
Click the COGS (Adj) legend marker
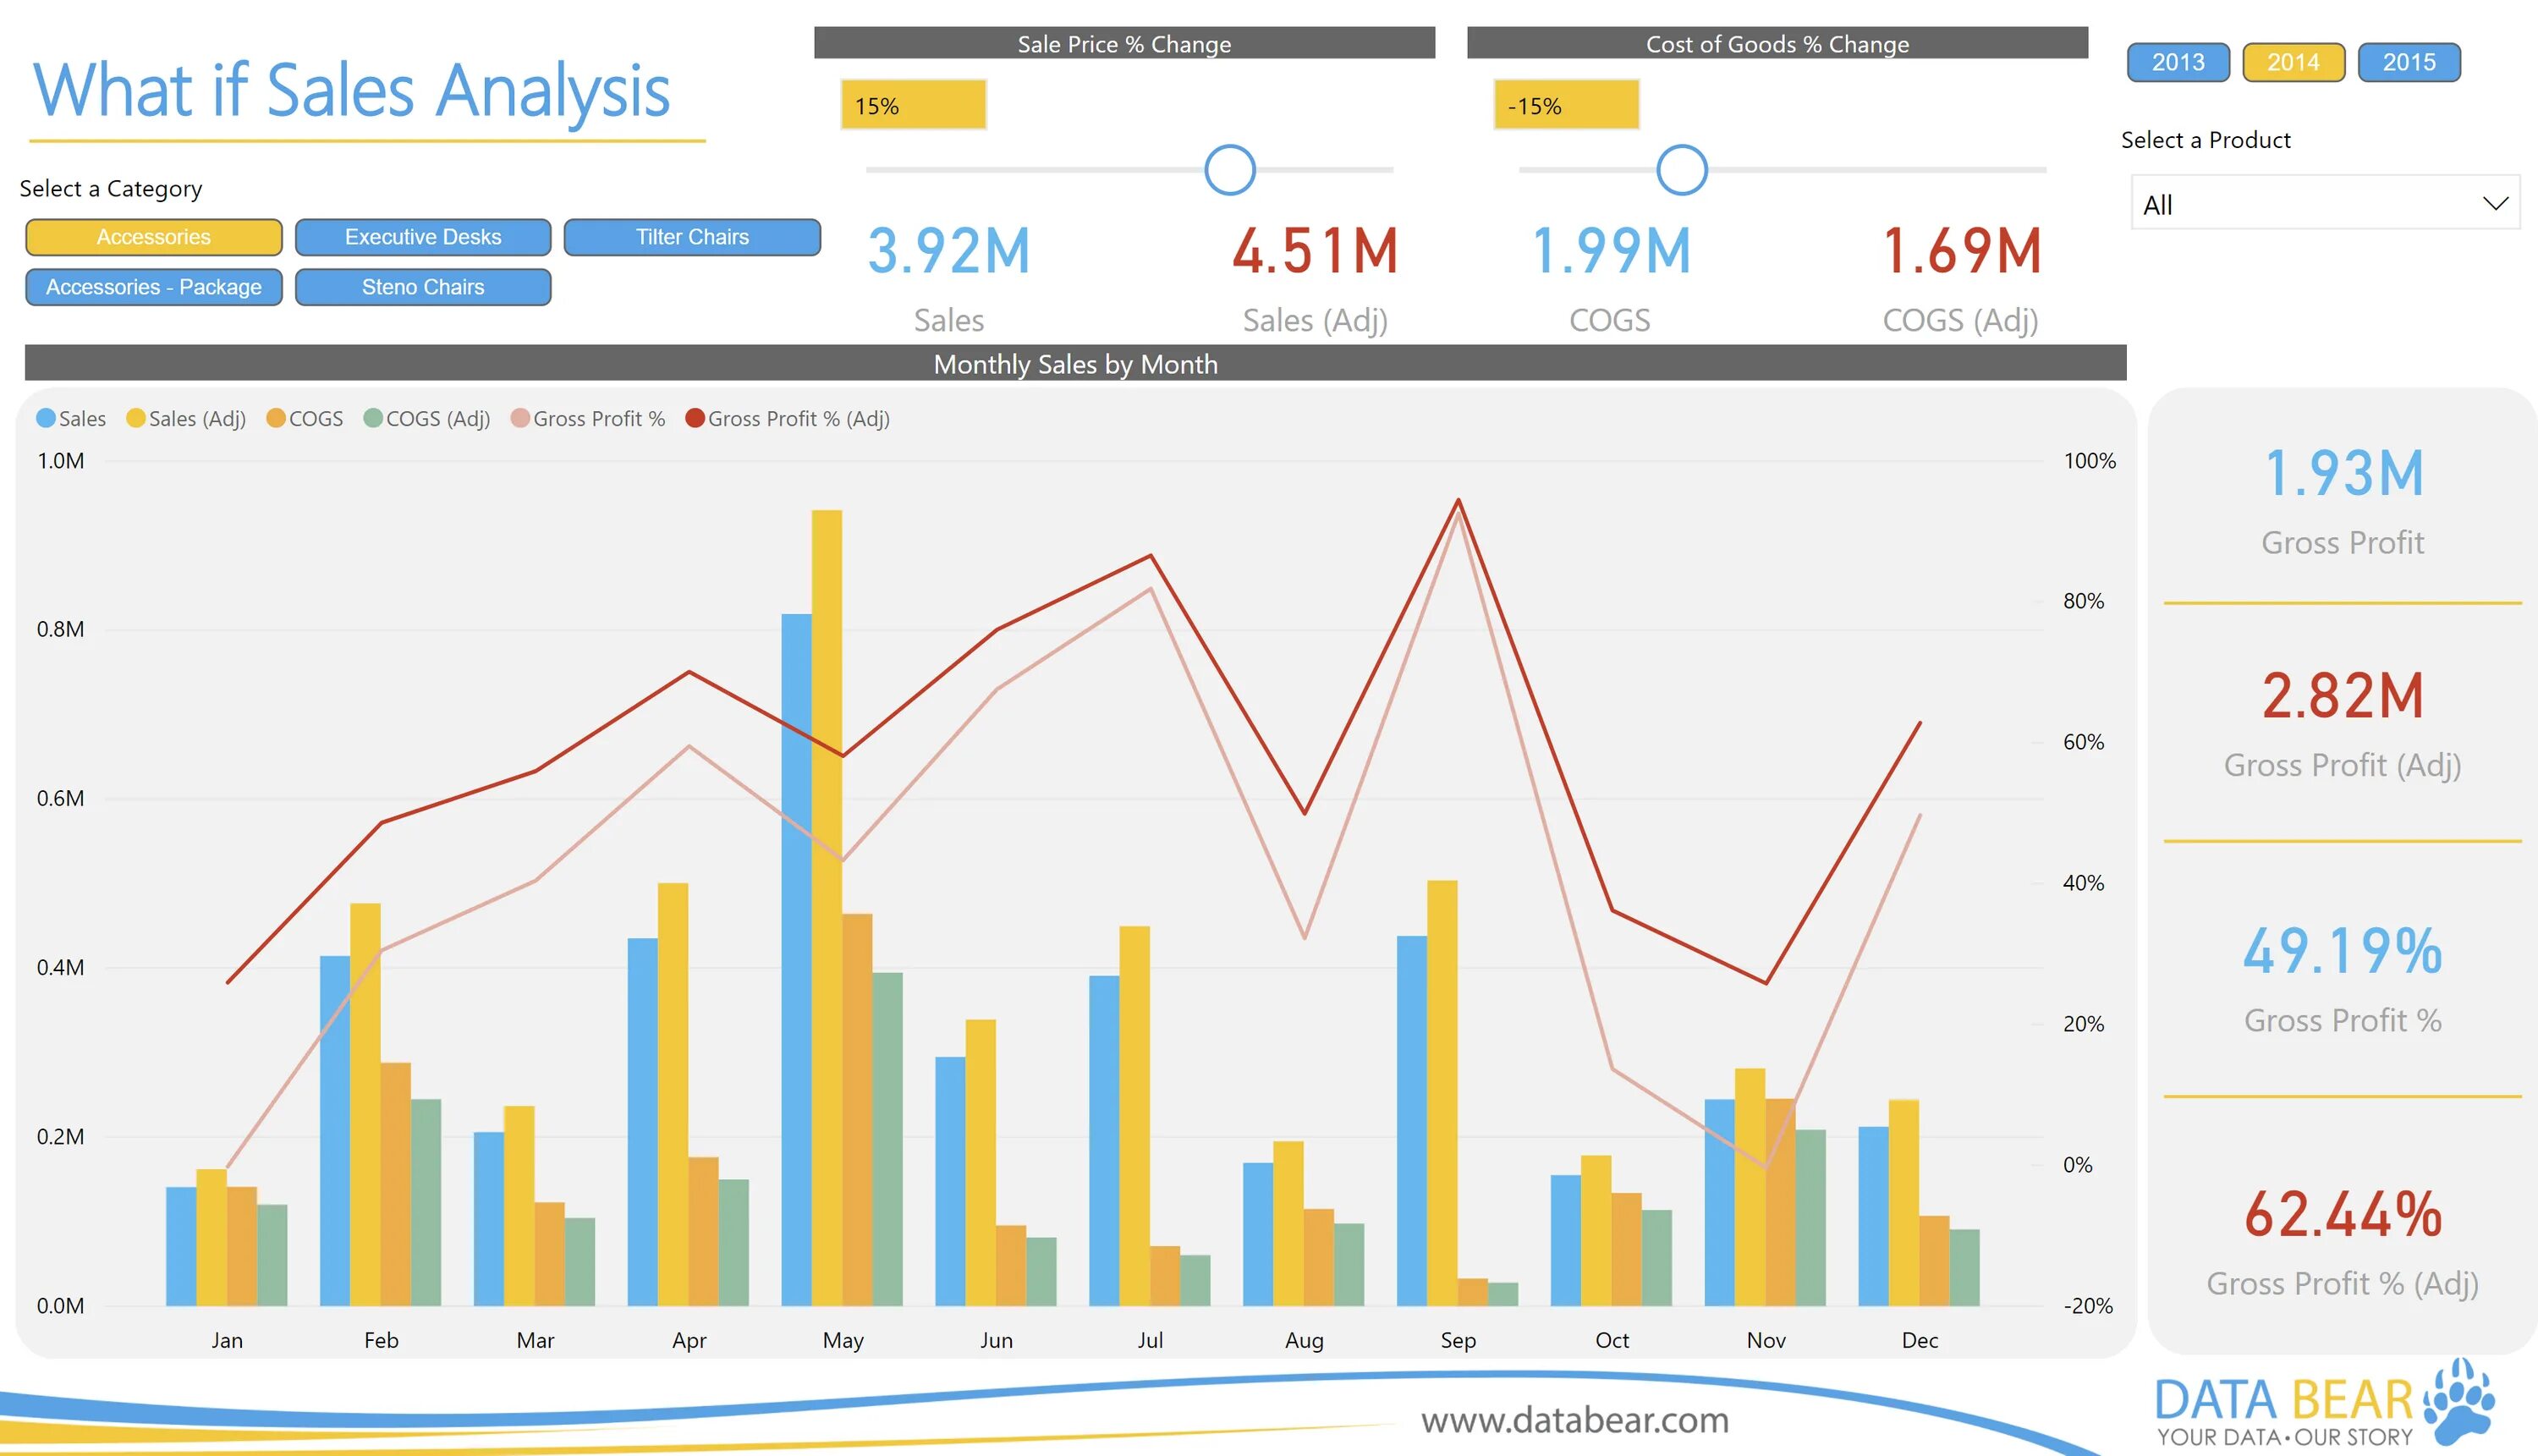(x=373, y=418)
